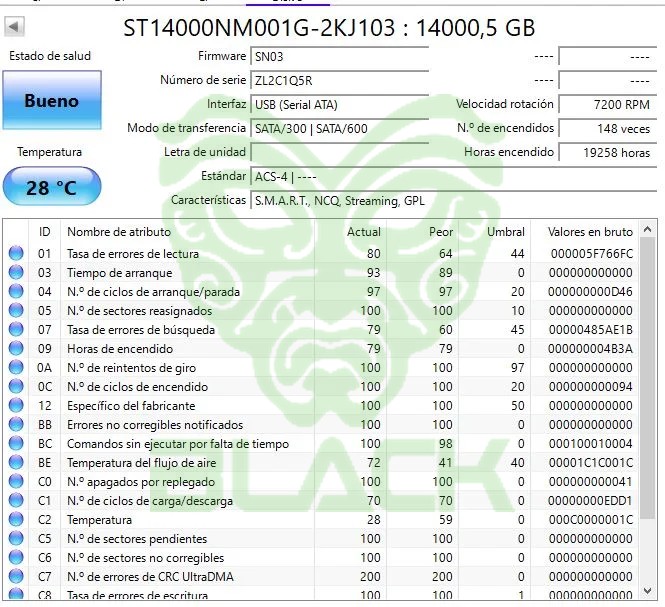
Task: Click status orb for apagados por replegado
Action: [16, 481]
